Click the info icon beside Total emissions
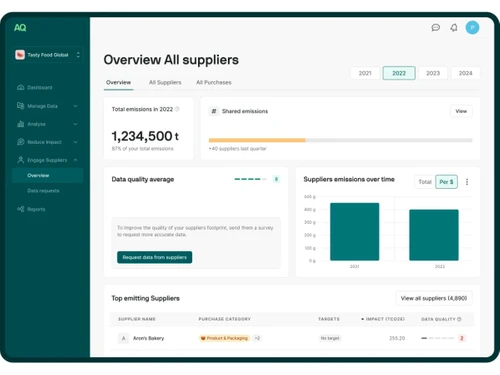This screenshot has height=375, width=500. coord(177,109)
